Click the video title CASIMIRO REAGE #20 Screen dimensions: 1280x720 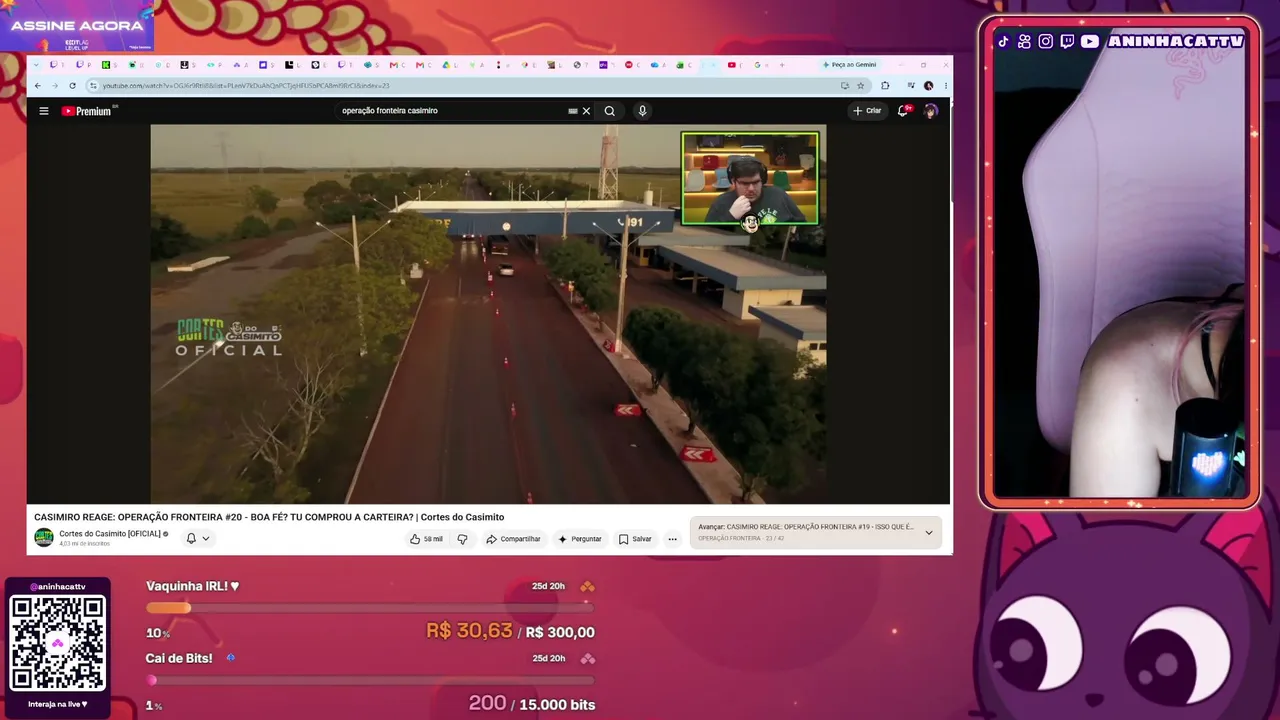coord(269,517)
